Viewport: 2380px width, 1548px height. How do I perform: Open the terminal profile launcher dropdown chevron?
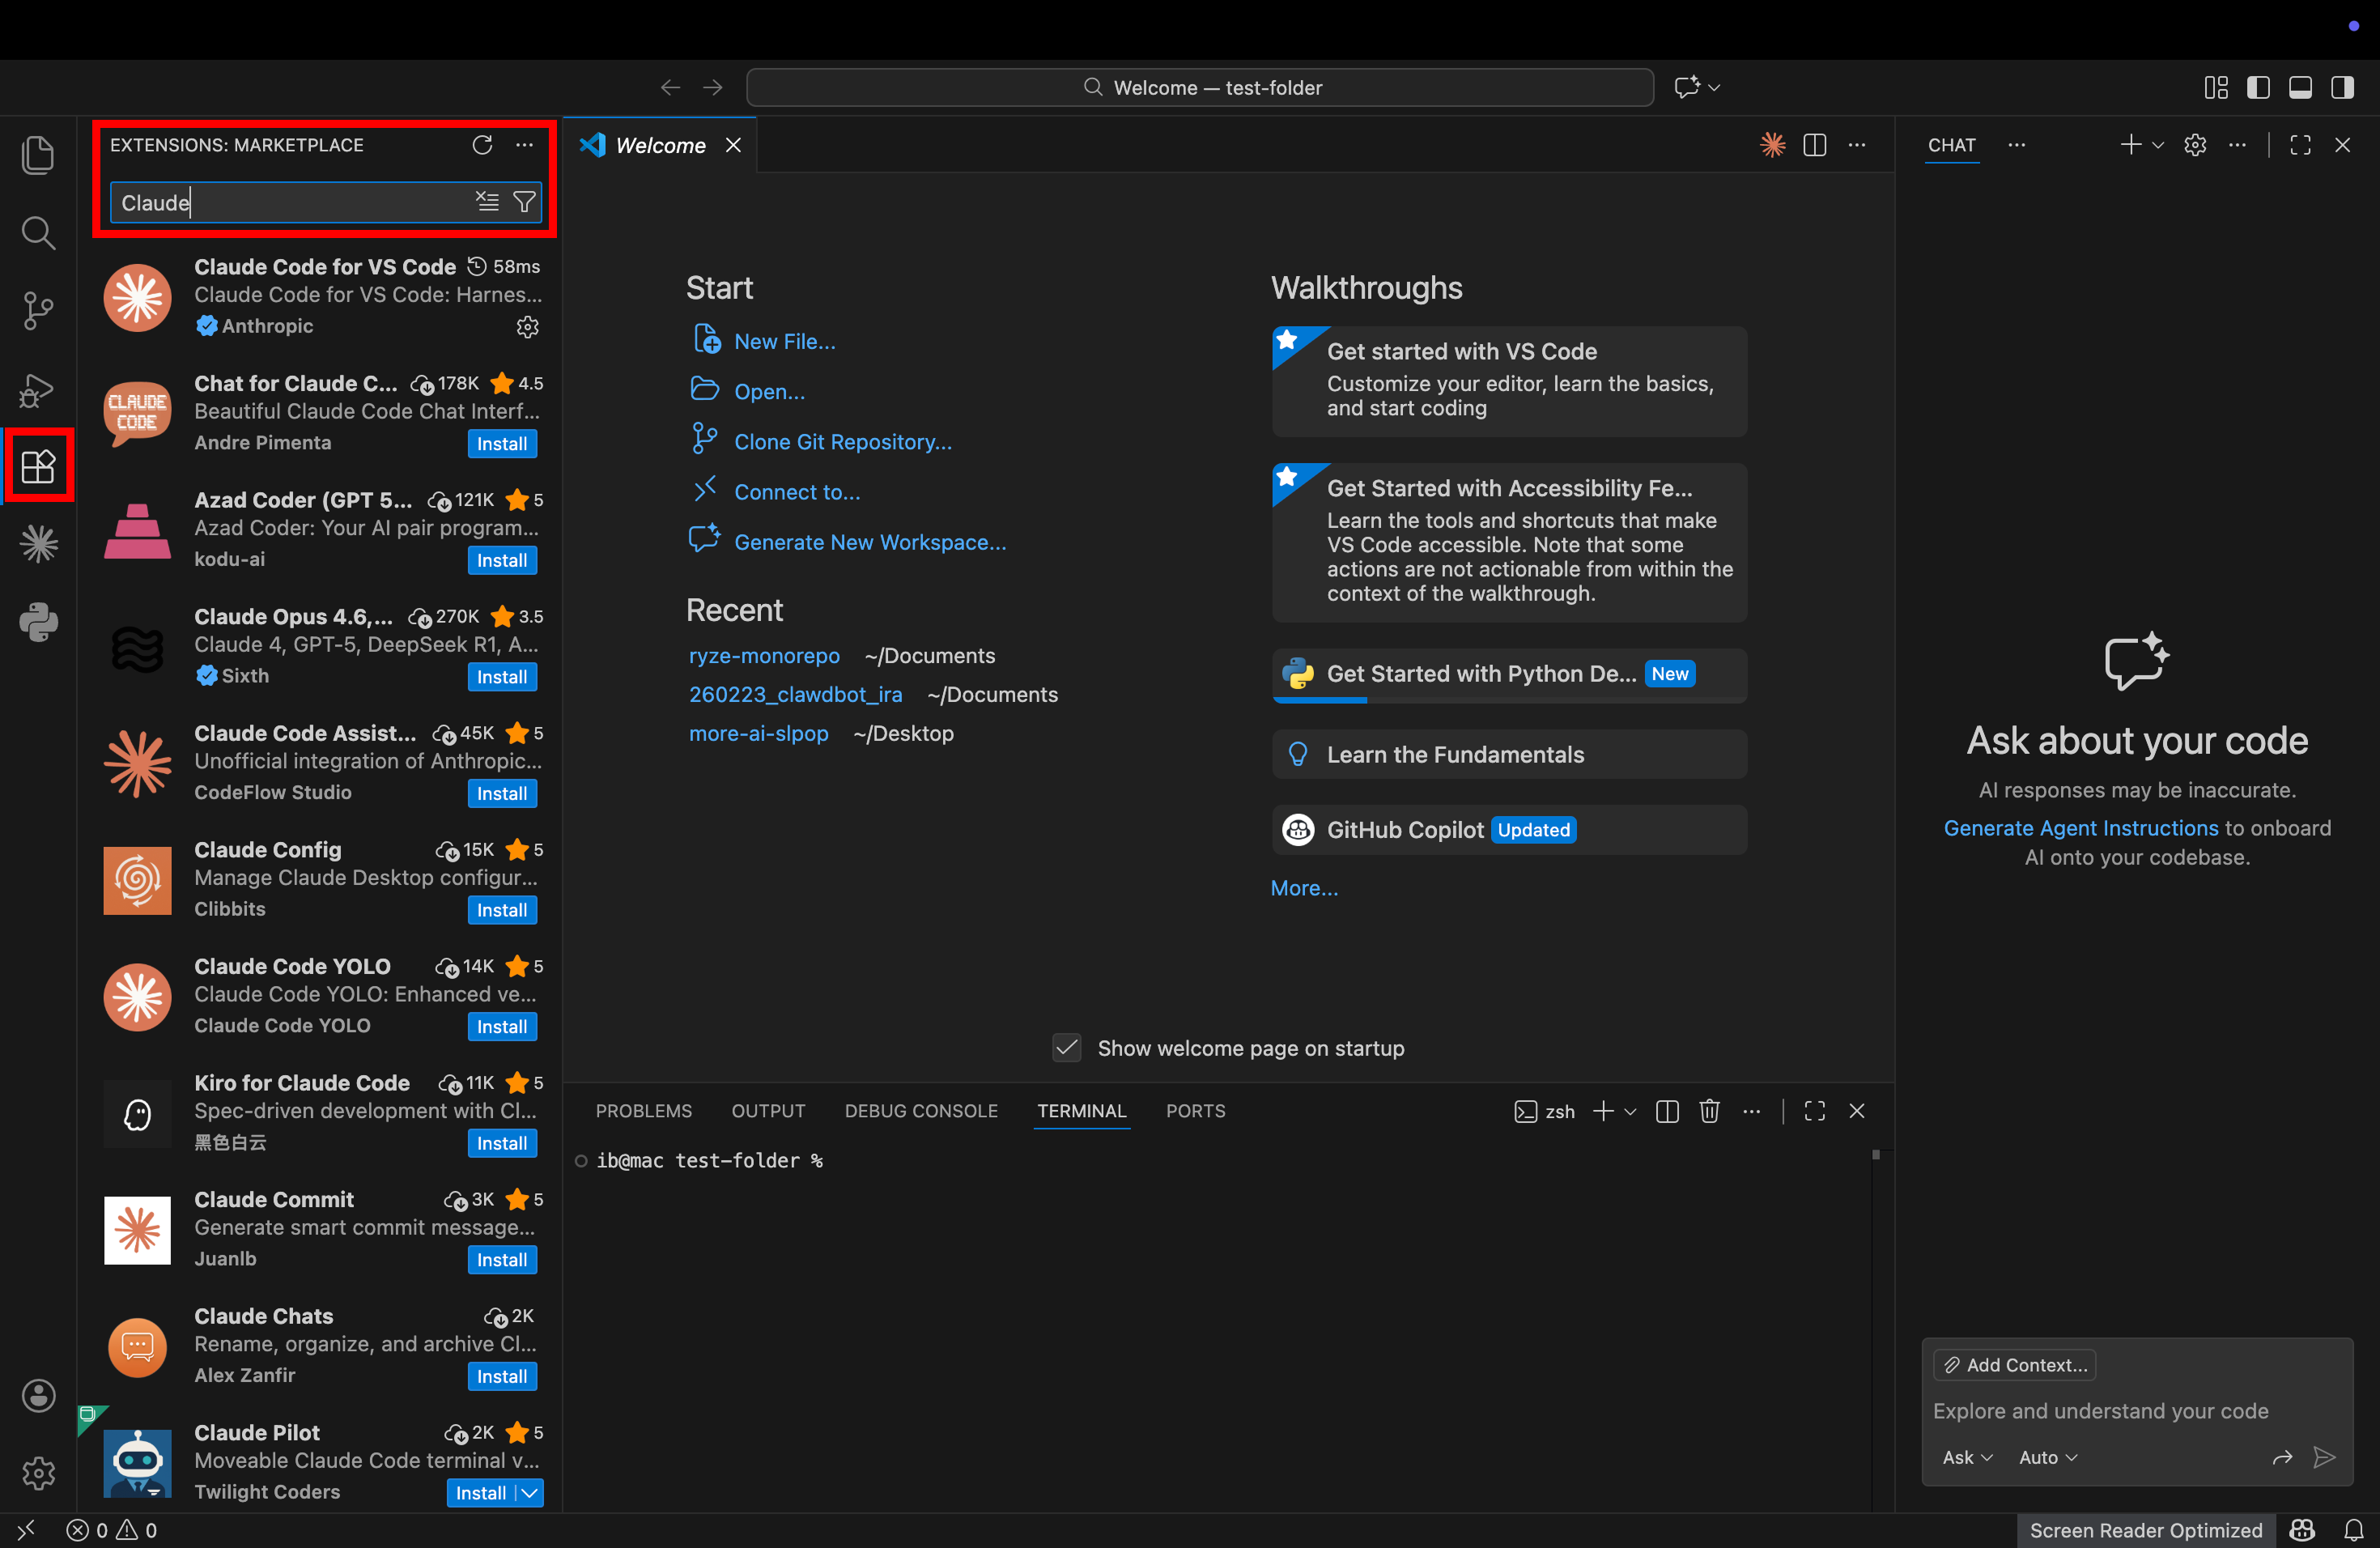click(x=1630, y=1111)
